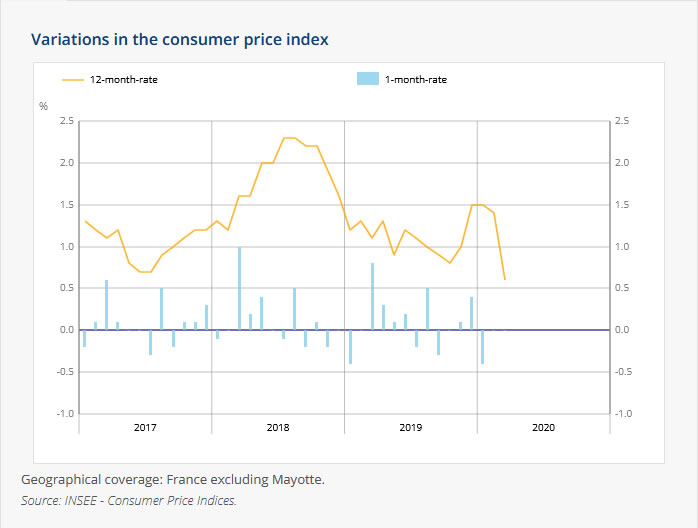This screenshot has width=698, height=528.
Task: Click the chart title about consumer price index
Action: [x=180, y=40]
